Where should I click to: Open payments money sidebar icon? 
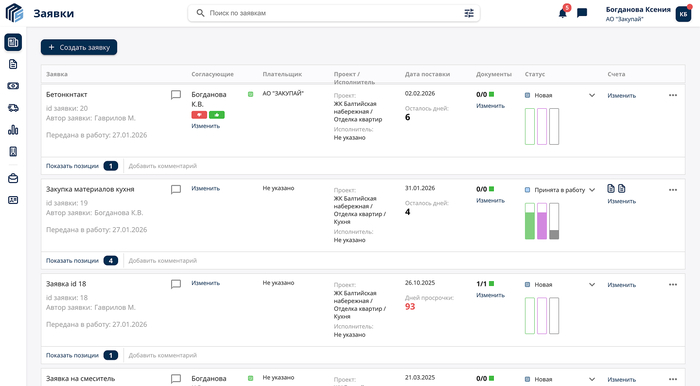tap(13, 86)
